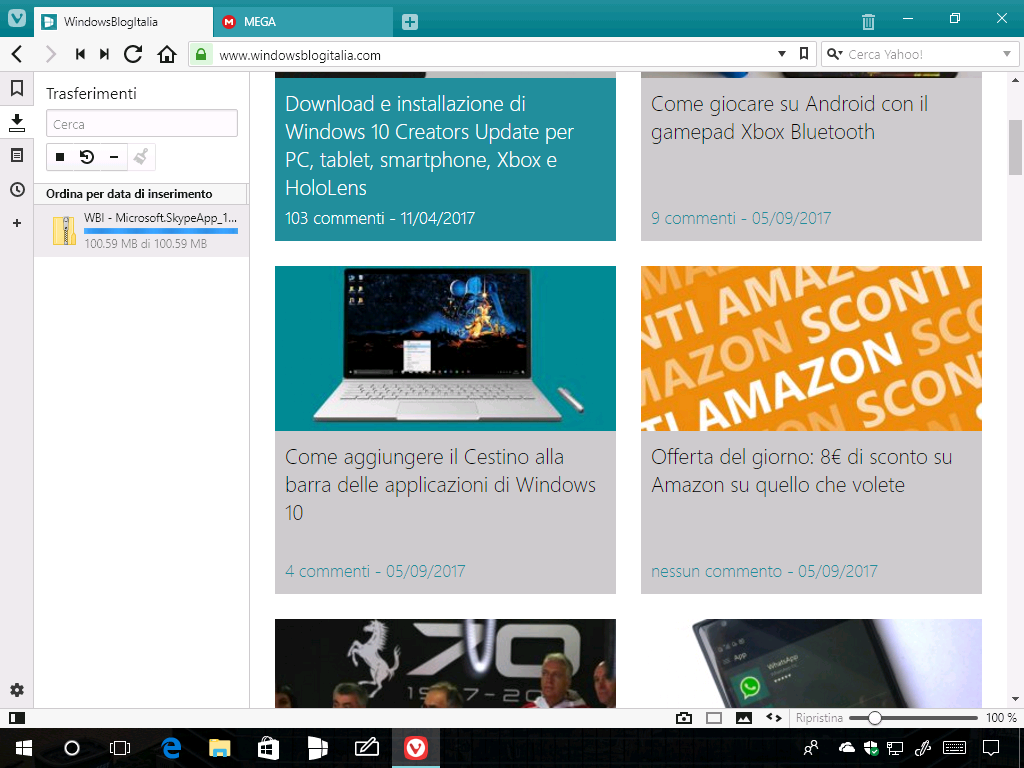Open Microsoft Store from the taskbar
The image size is (1024, 768).
click(268, 748)
